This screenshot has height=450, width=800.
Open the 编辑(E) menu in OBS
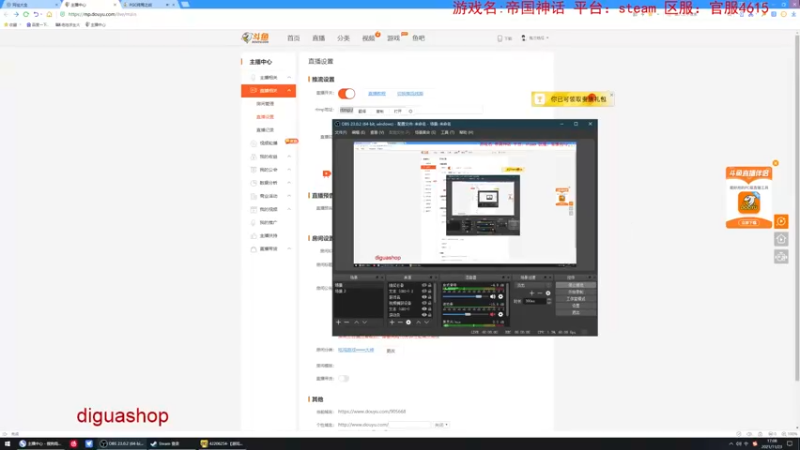pos(358,133)
